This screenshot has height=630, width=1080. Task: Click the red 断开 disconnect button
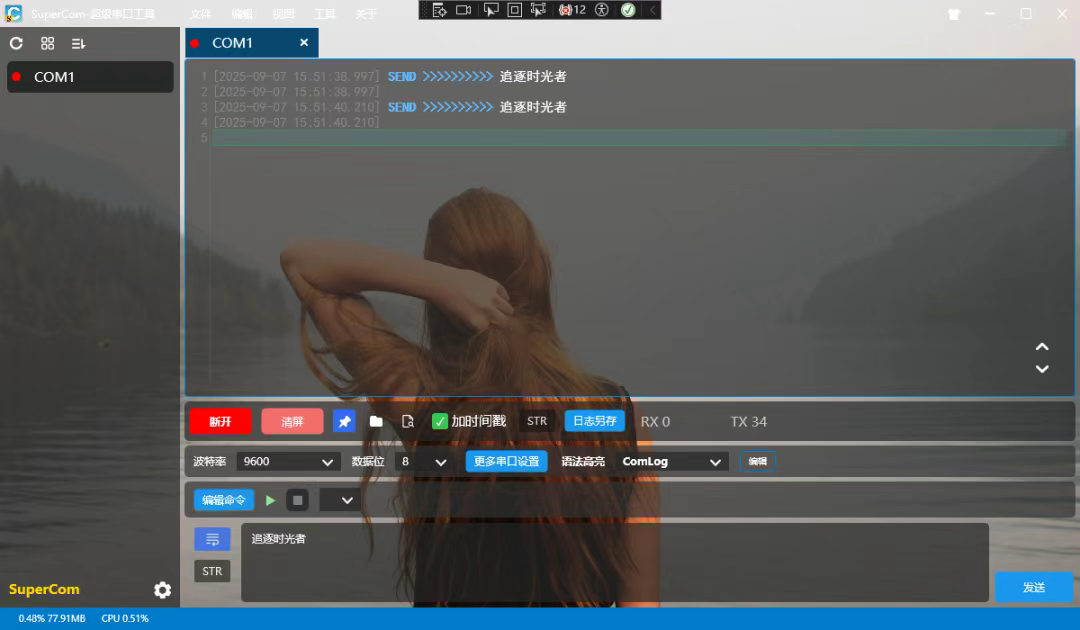(x=220, y=421)
